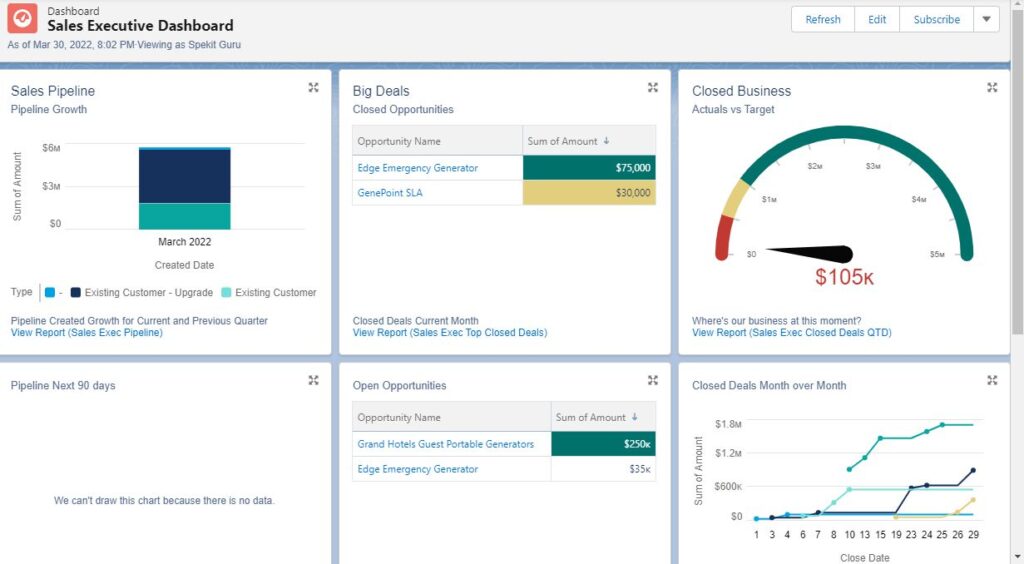Click the Pipeline Growth subtitle

click(48, 109)
